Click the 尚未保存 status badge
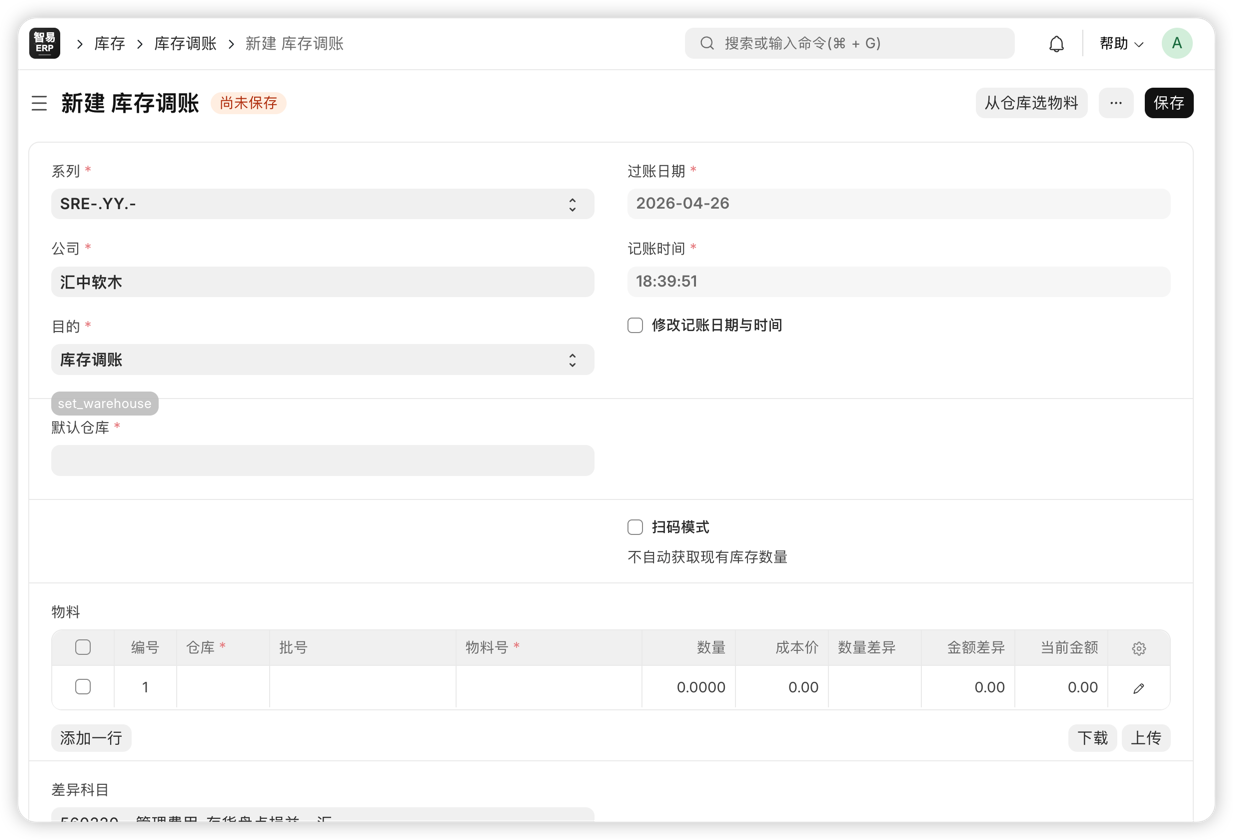1233x840 pixels. click(x=248, y=103)
